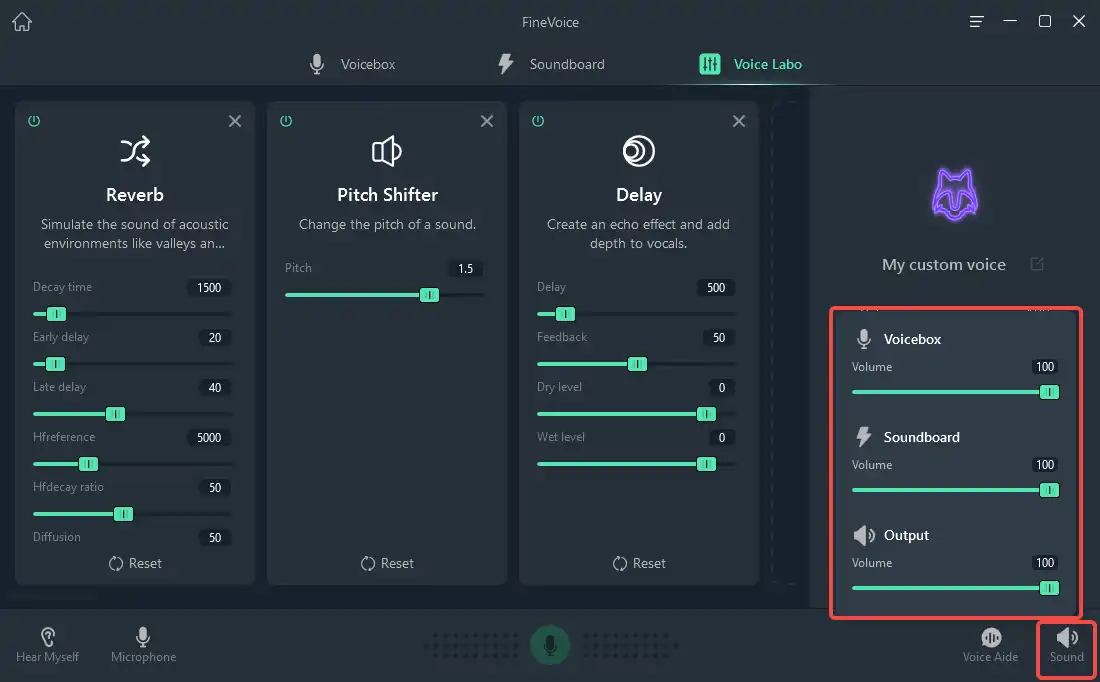Click the Hfdecay ratio value field
This screenshot has height=682, width=1100.
click(x=215, y=488)
